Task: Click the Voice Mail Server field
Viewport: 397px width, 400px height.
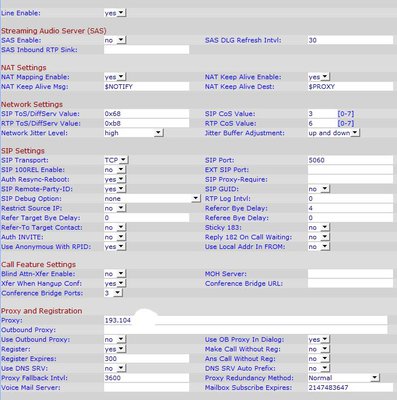Action: (146, 388)
